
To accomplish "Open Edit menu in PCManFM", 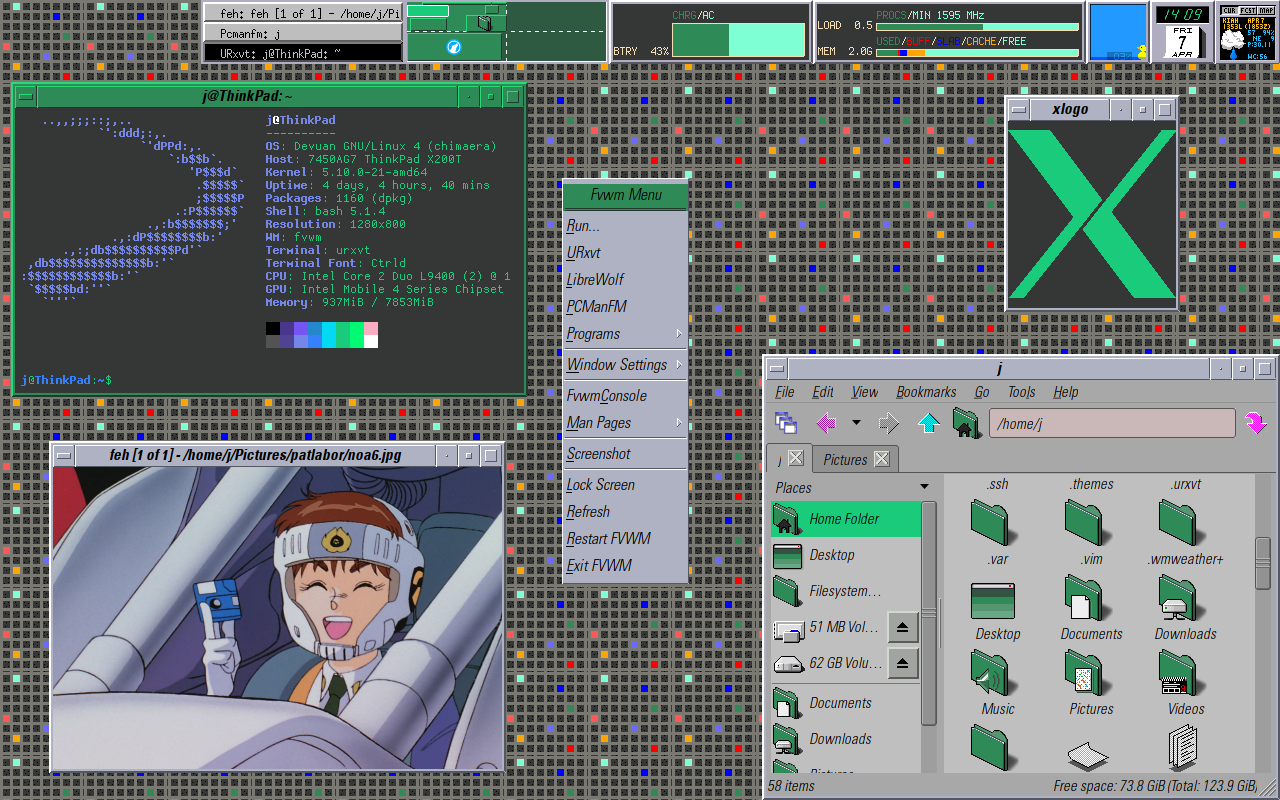I will click(823, 392).
